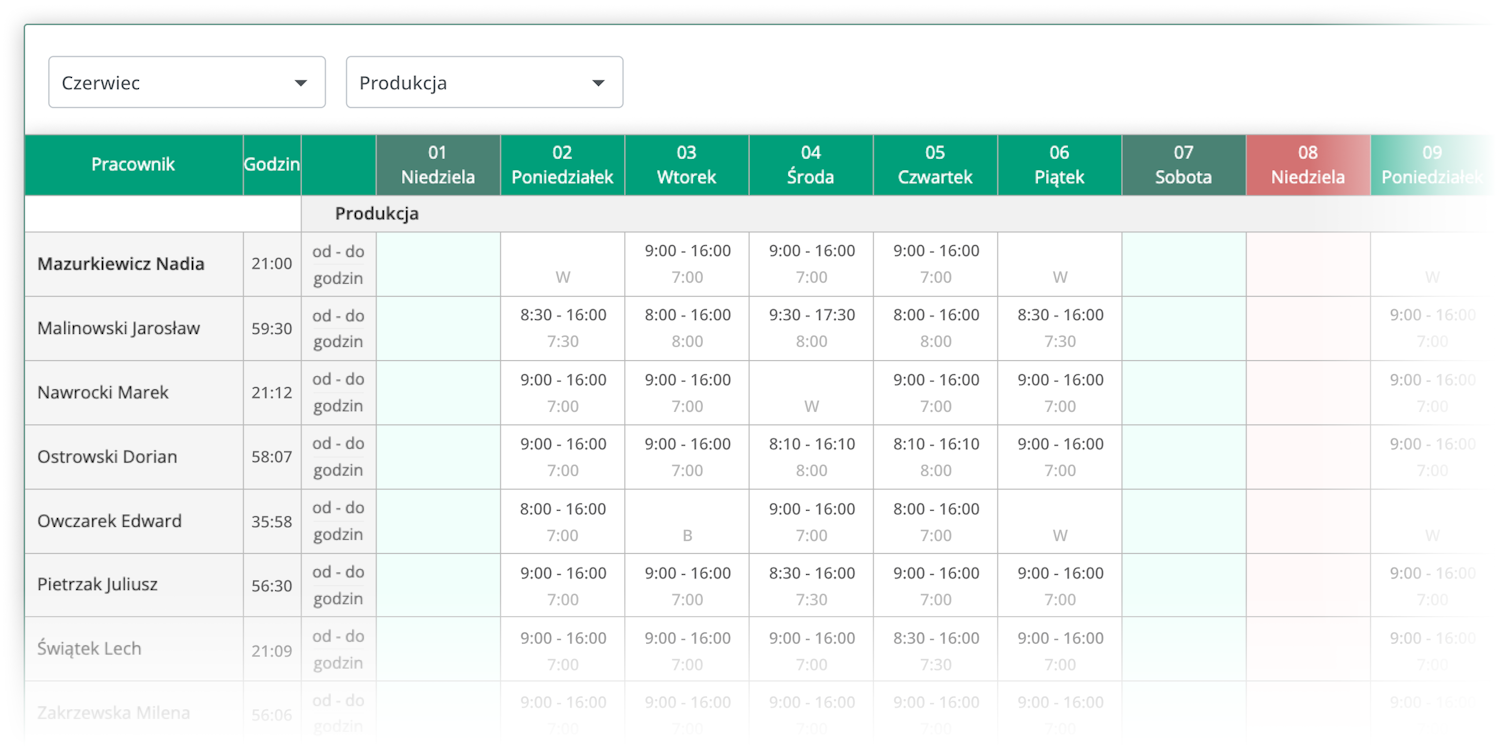The width and height of the screenshot is (1500, 750).
Task: Open employee Malinowski Jarosław
Action: [119, 328]
